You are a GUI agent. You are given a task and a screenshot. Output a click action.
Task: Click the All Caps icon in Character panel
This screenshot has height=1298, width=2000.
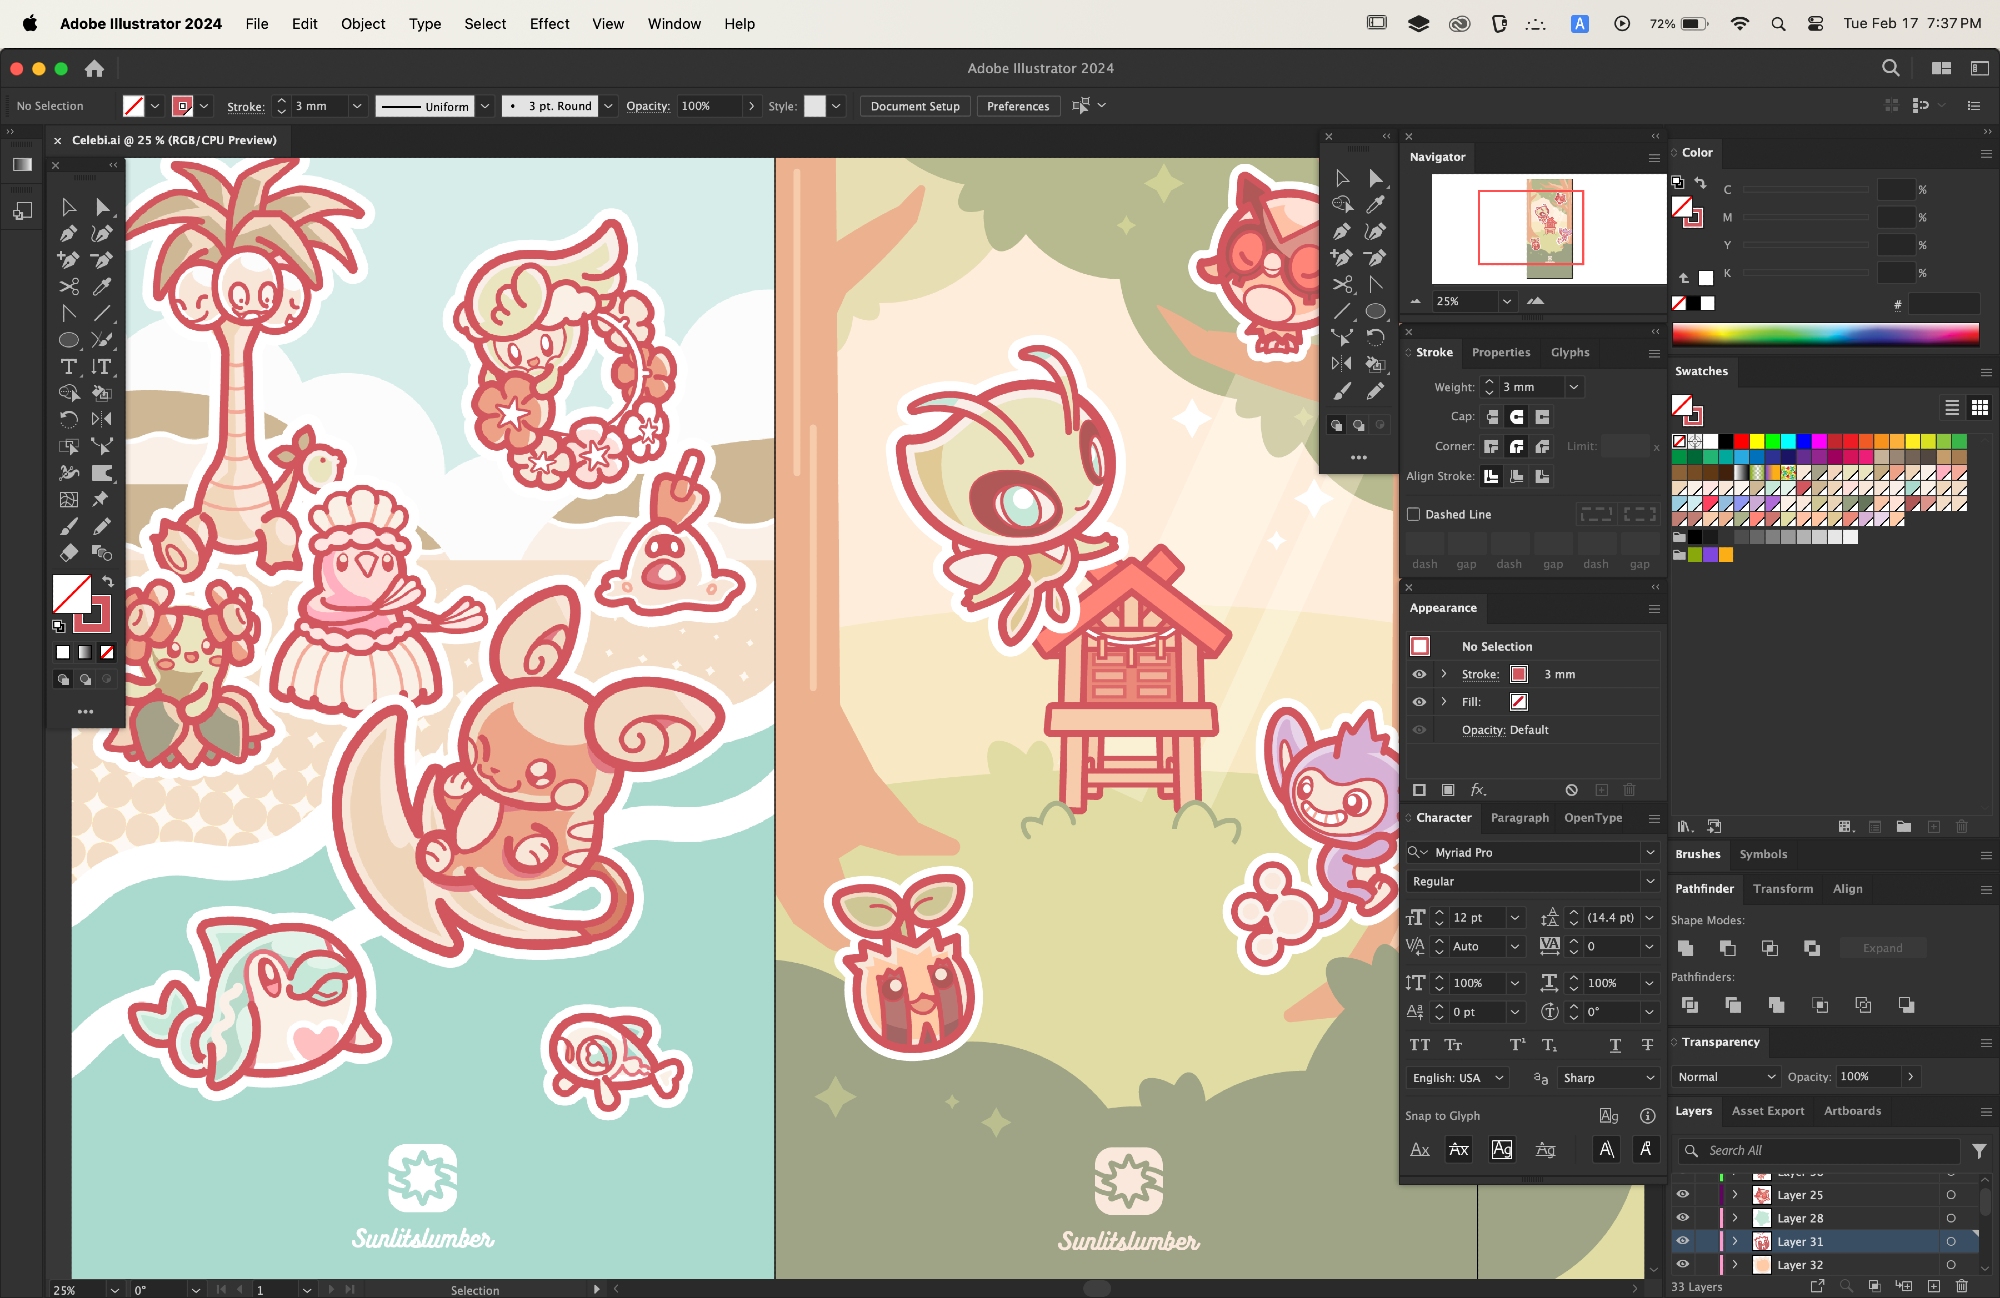click(x=1419, y=1045)
